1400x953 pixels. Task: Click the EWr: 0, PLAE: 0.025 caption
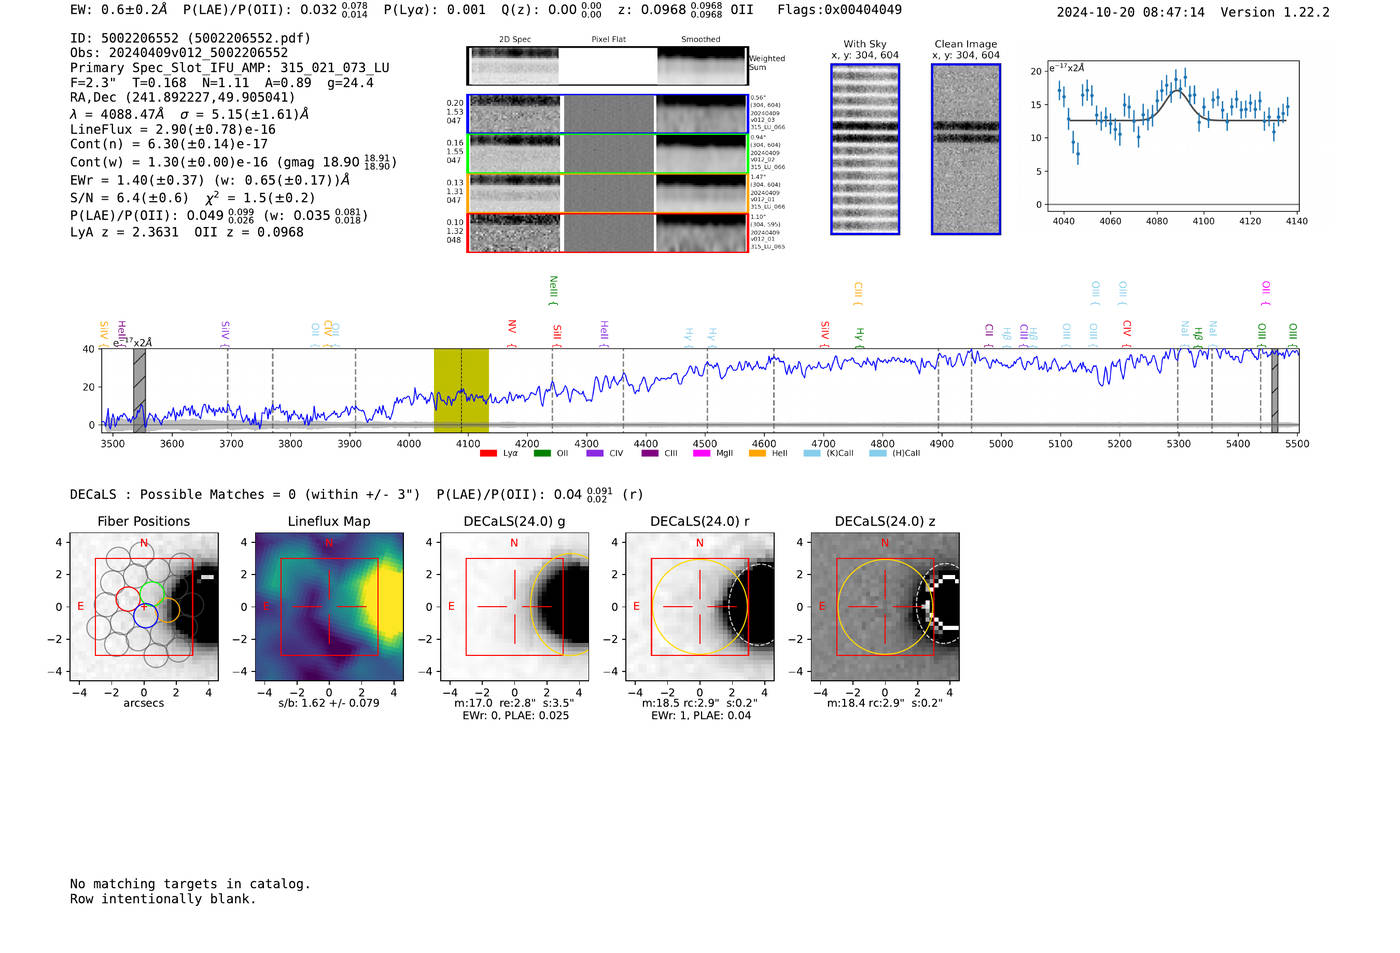(x=515, y=715)
